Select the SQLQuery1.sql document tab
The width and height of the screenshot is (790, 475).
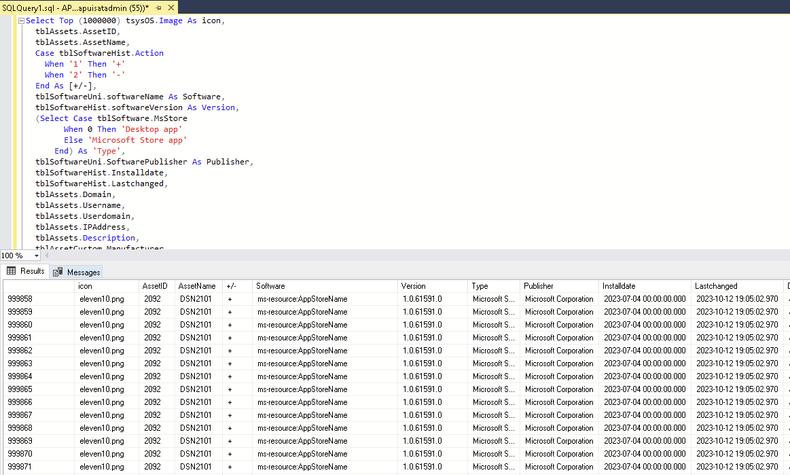click(x=75, y=7)
